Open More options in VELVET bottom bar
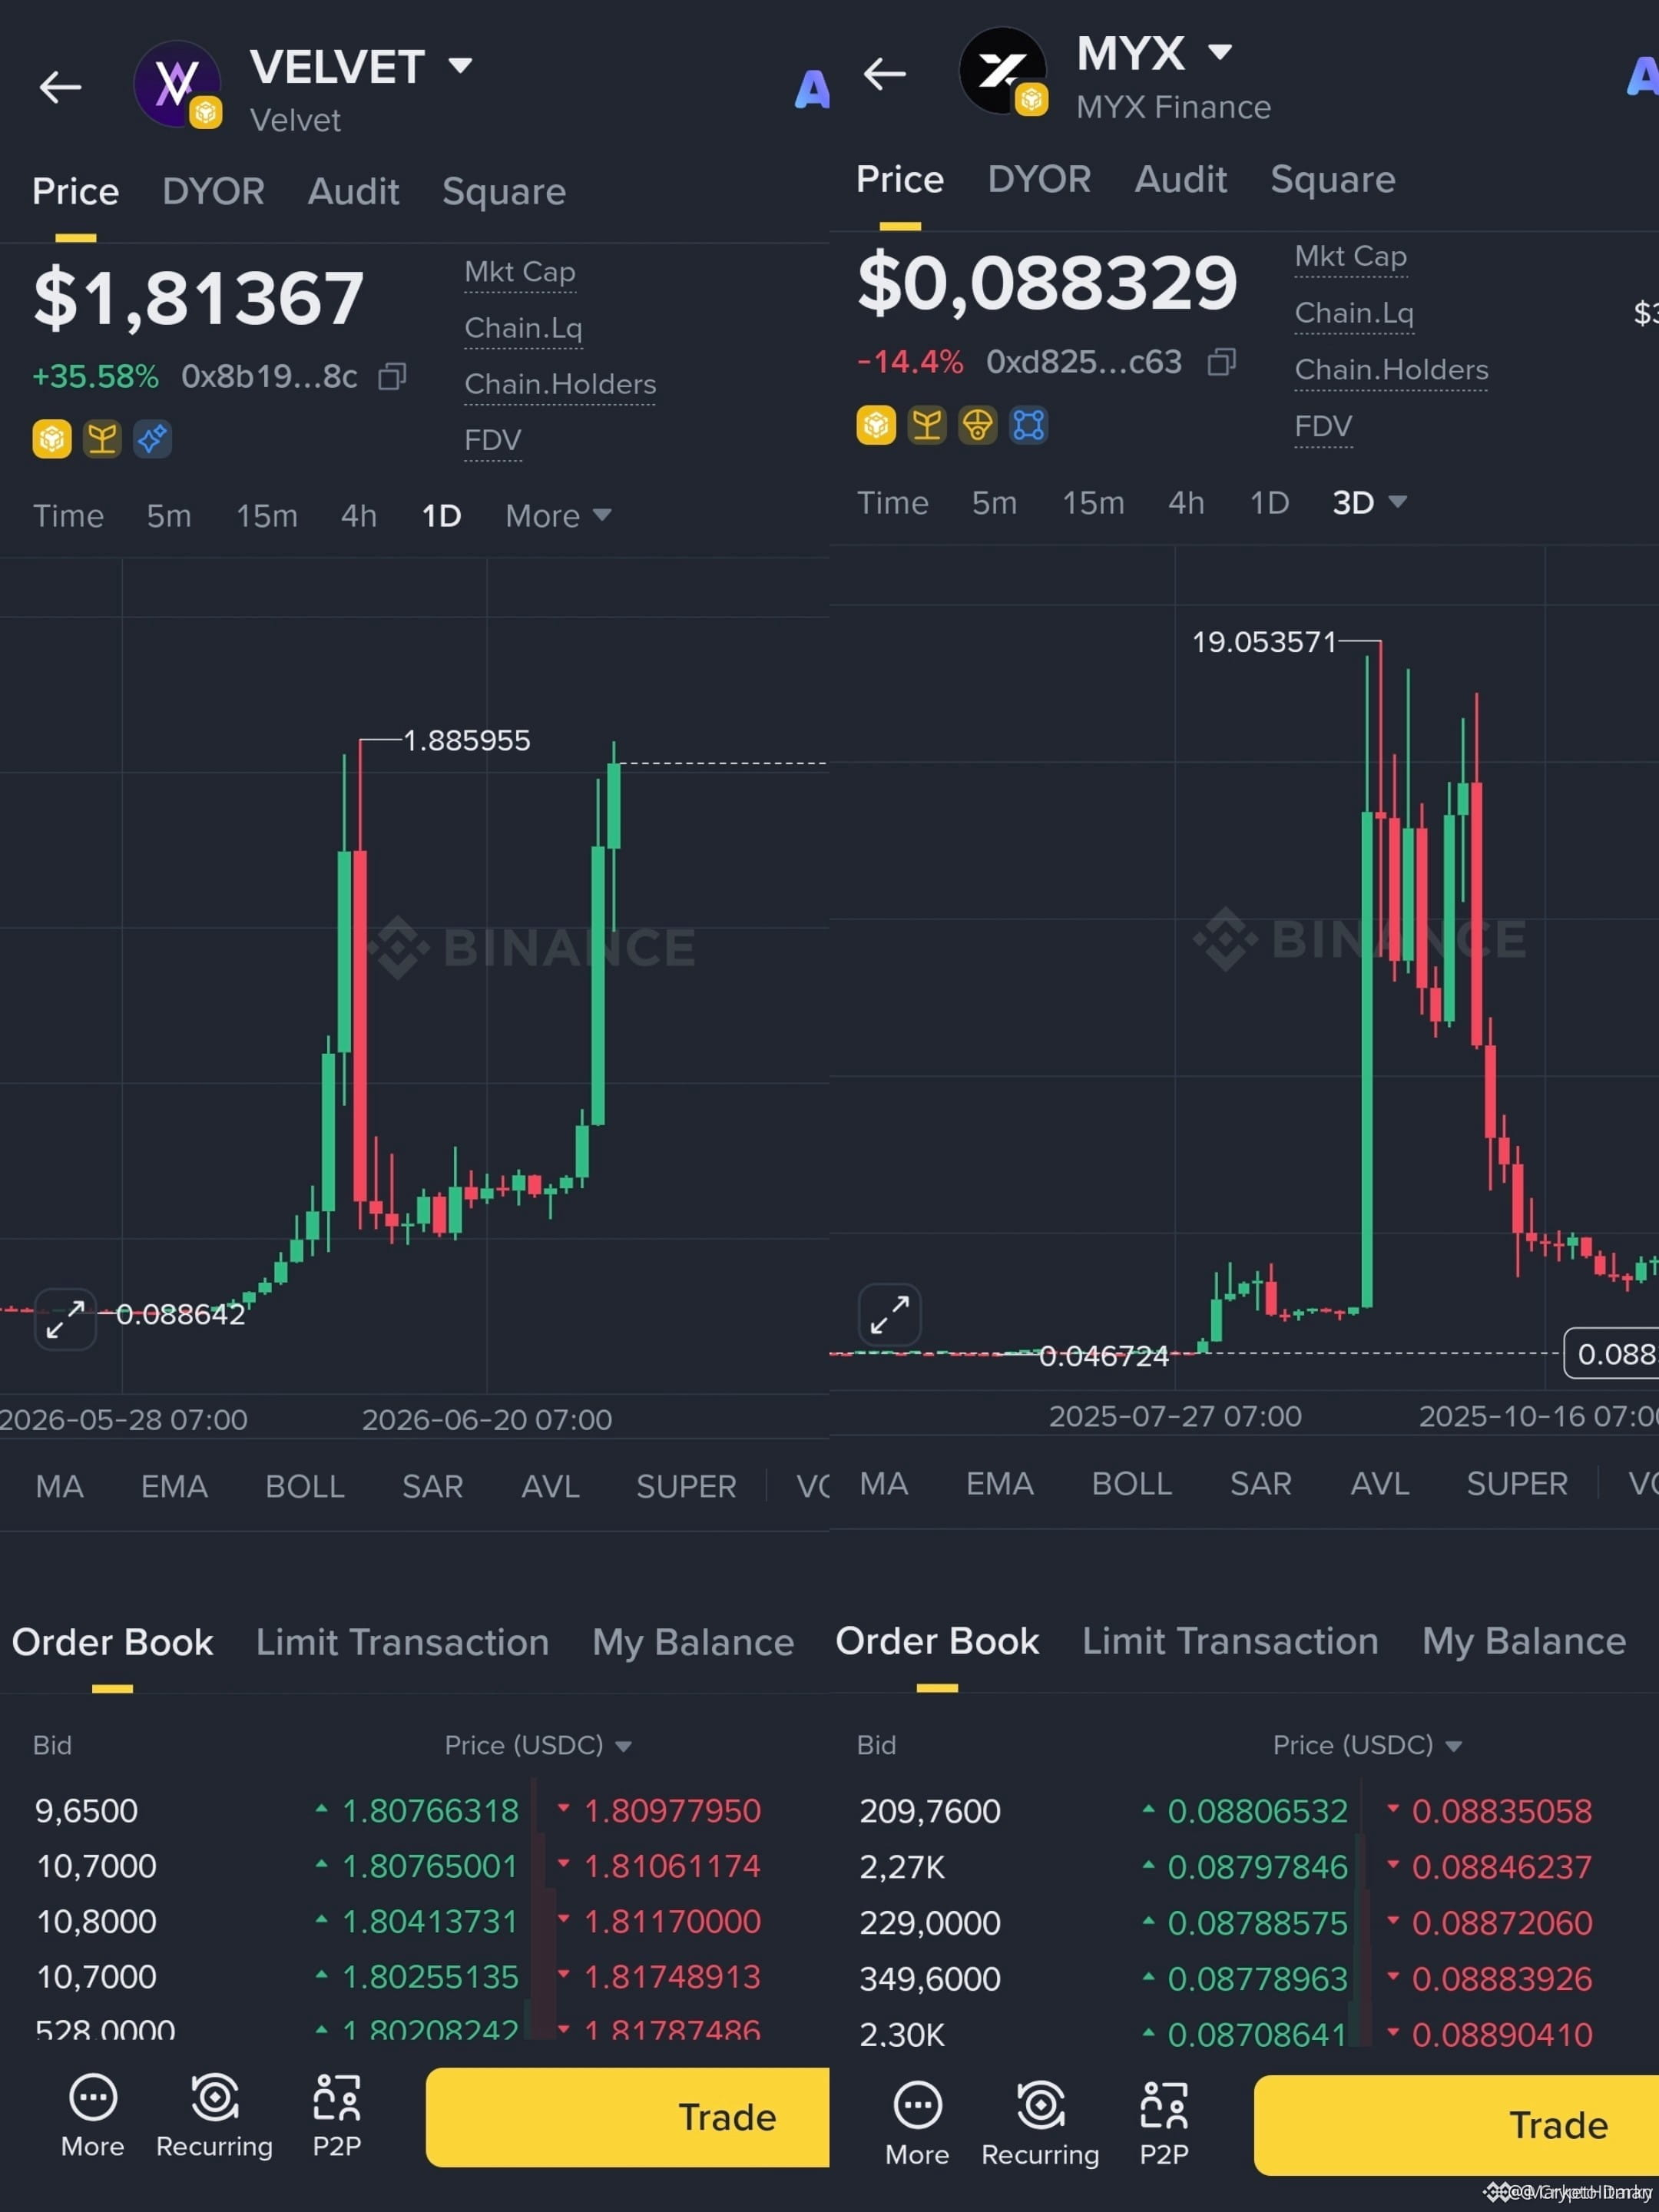 [93, 2115]
